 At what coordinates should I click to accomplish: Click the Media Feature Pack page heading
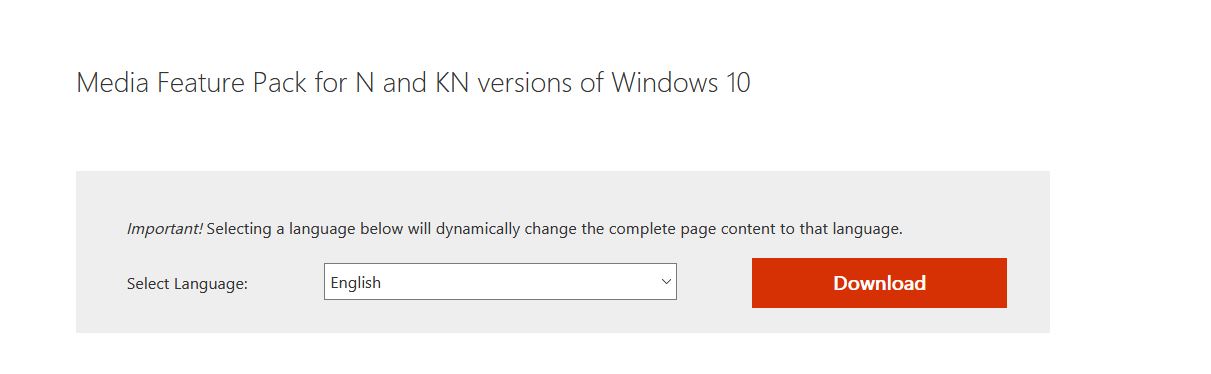(x=413, y=82)
